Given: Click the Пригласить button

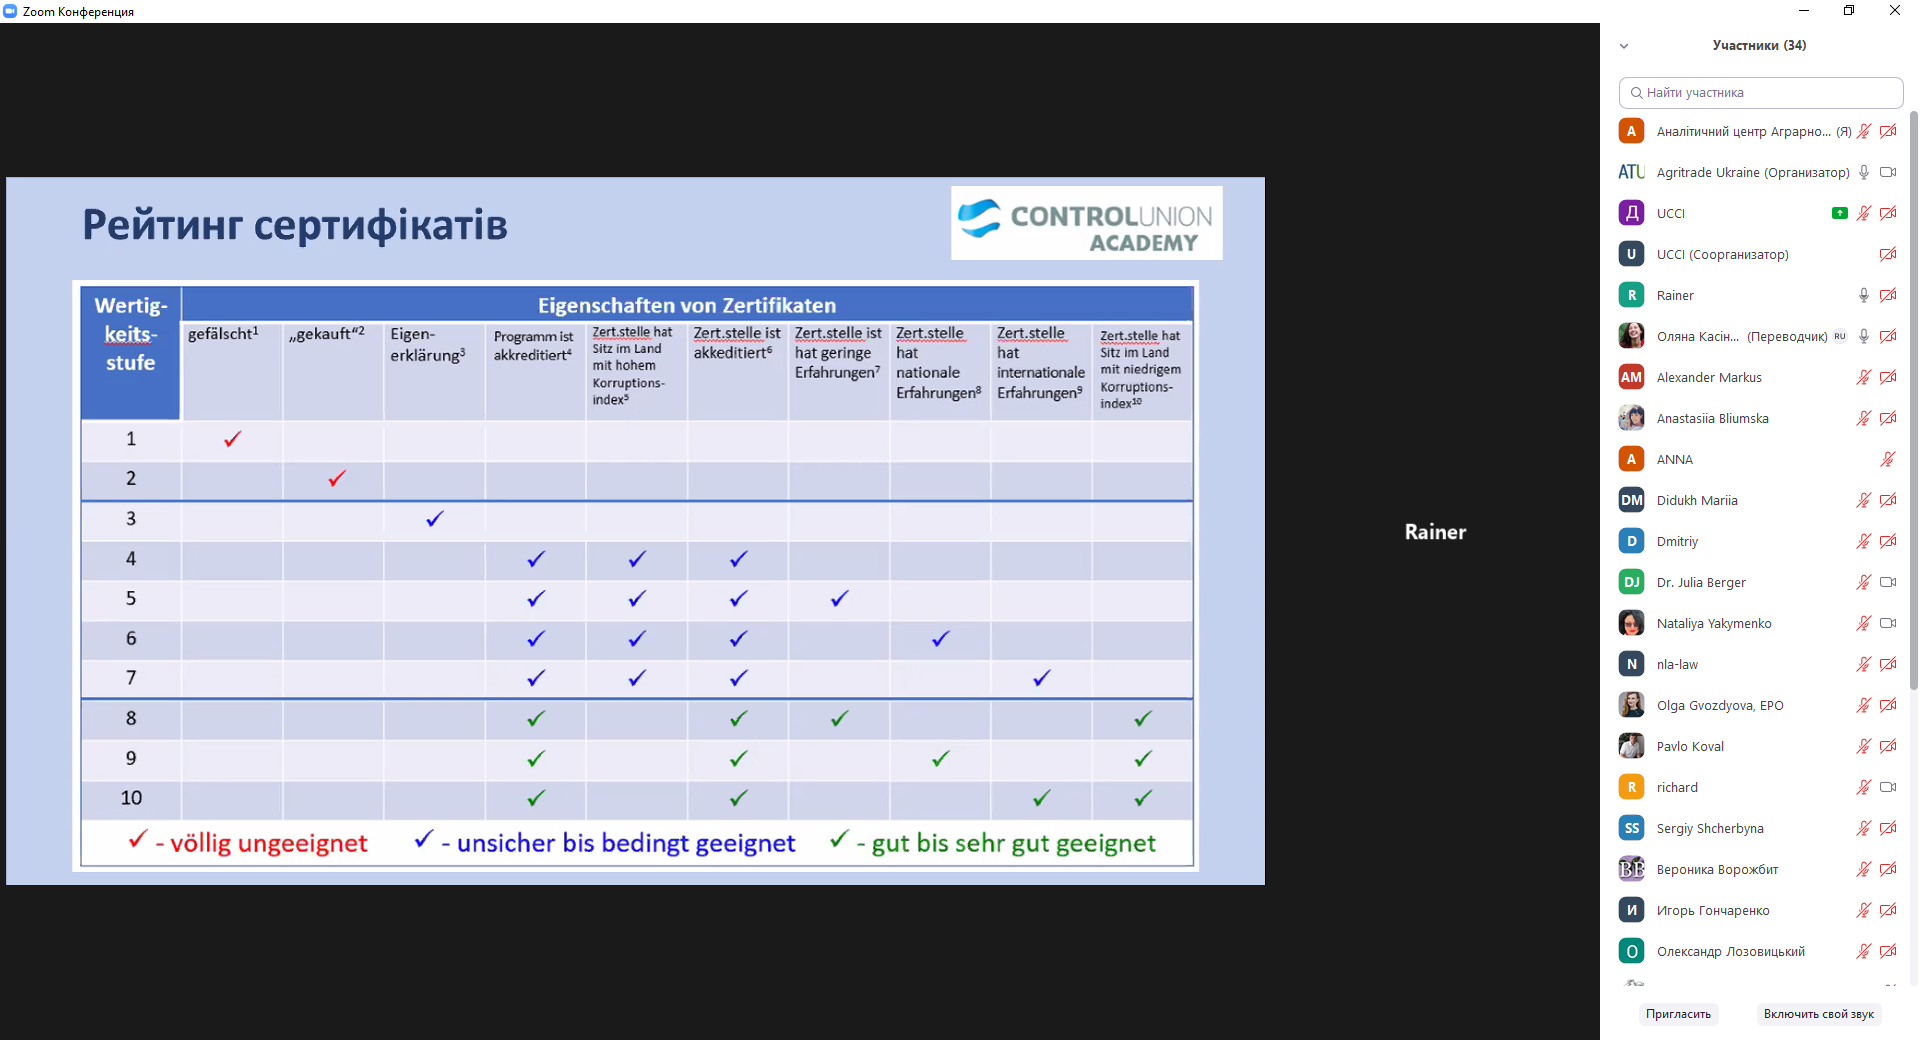Looking at the screenshot, I should point(1678,1014).
